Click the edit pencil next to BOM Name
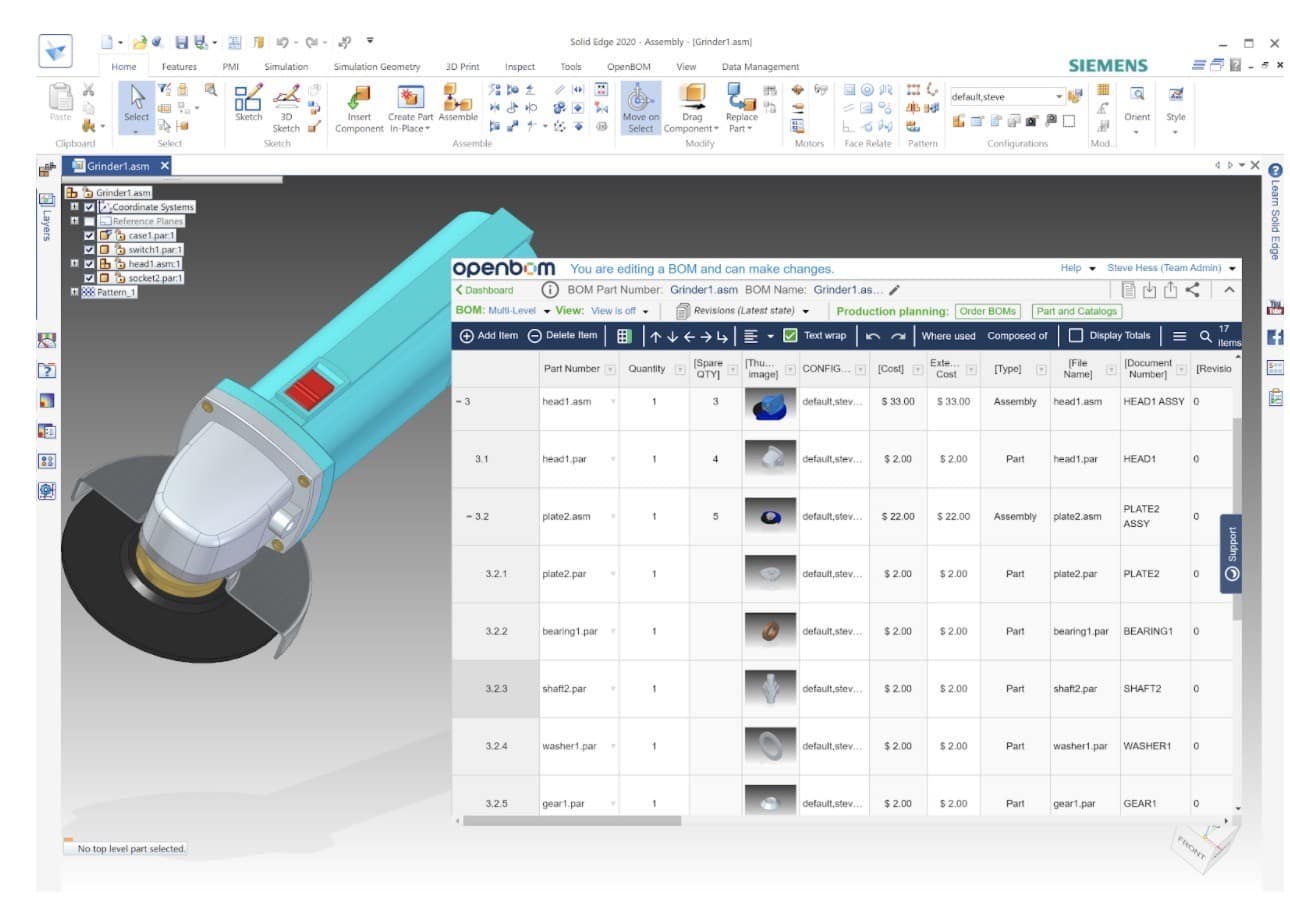Screen dimensions: 1290x902 pyautogui.click(x=895, y=290)
